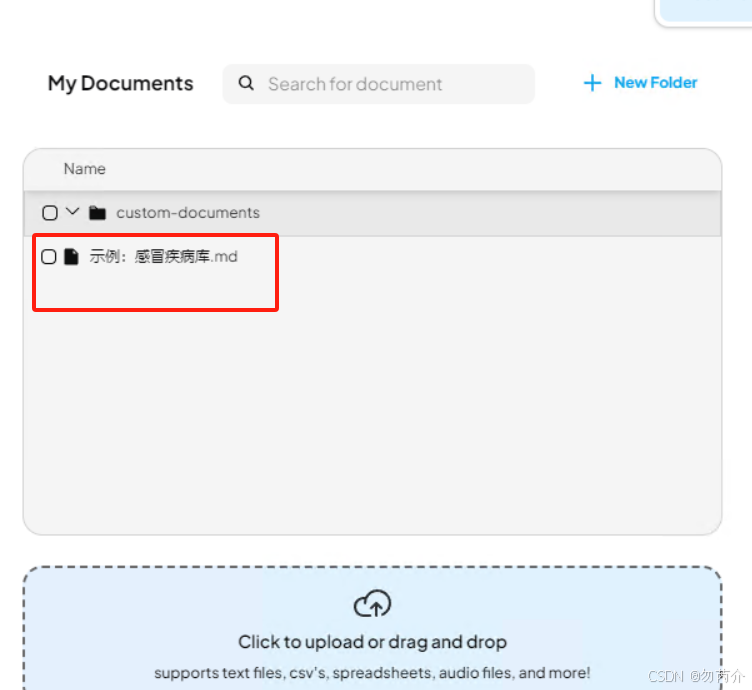Click the cloud upload icon
Screen dimensions: 752x690
[372, 604]
